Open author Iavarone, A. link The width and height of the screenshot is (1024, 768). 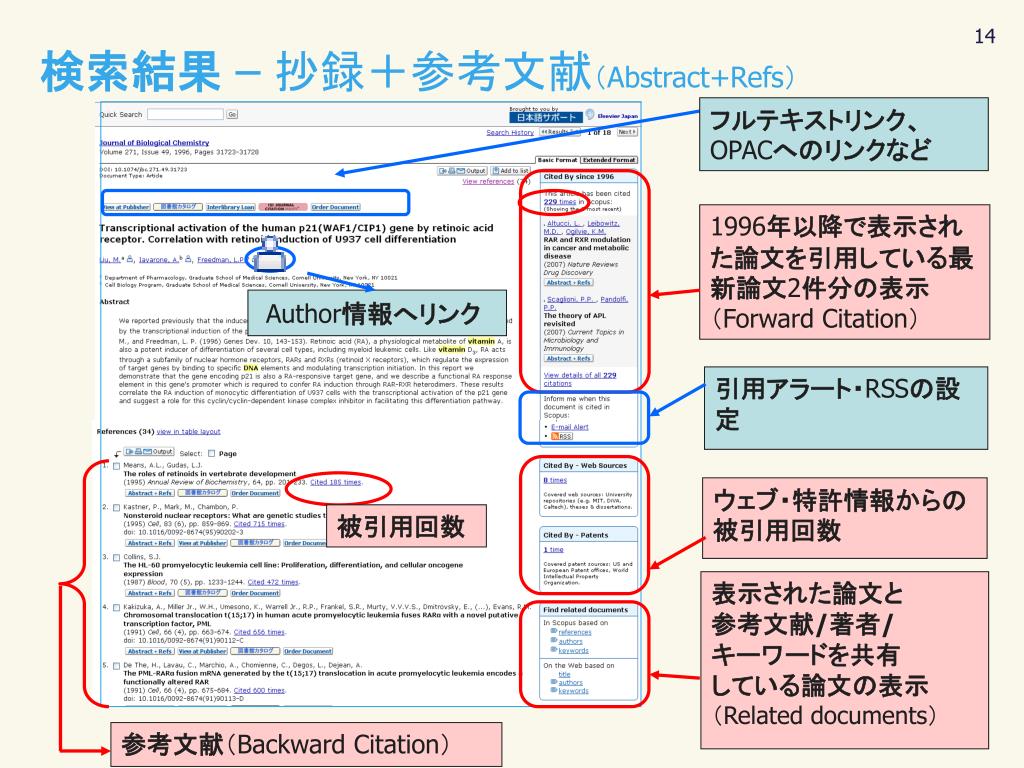(157, 259)
